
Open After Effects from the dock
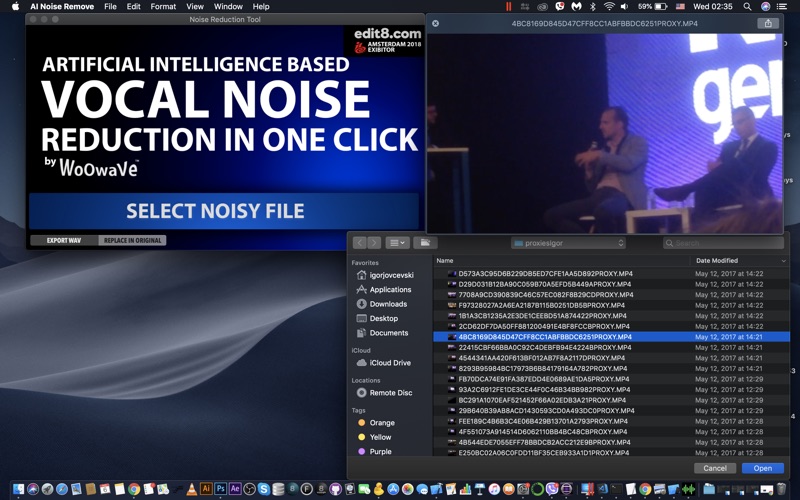235,489
